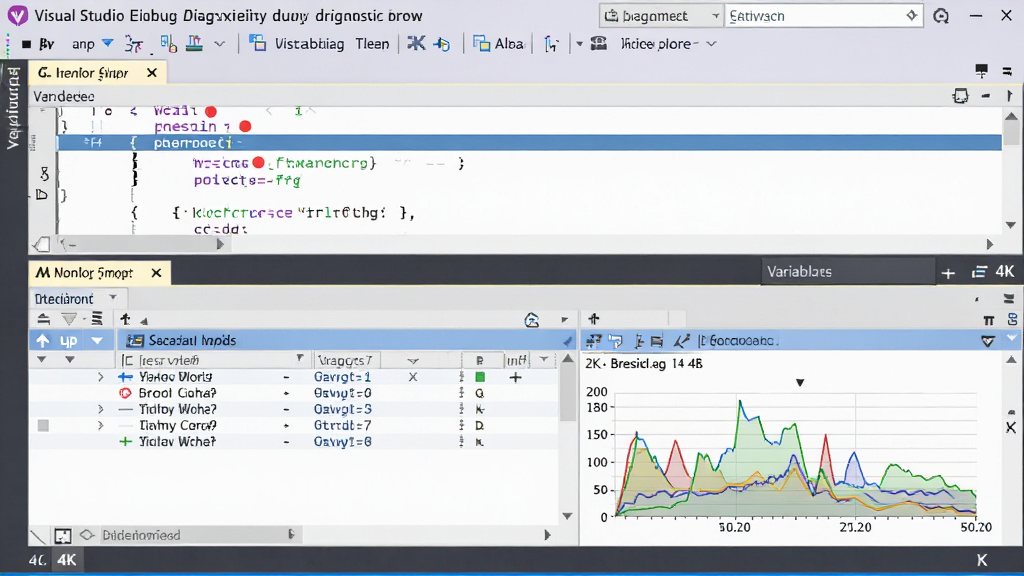Screen dimensions: 1024x576
Task: Click the plus in the 'Yakoo Worlg' row
Action: tap(515, 377)
